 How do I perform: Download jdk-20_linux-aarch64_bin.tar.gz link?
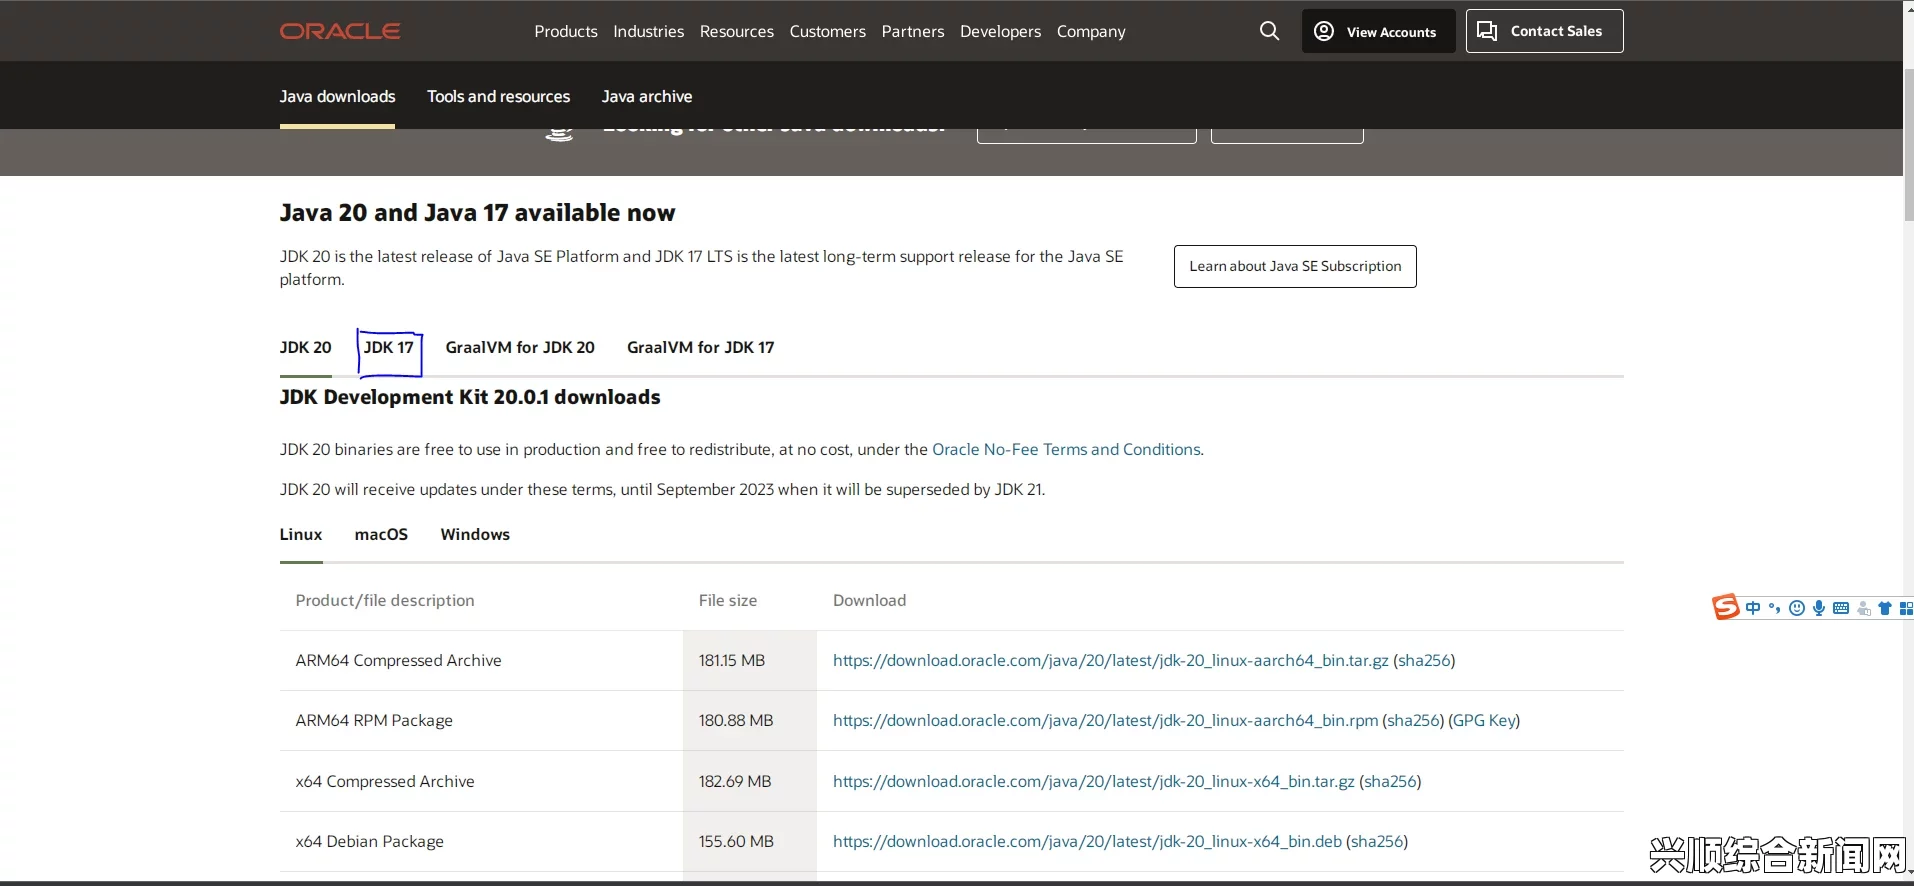coord(1111,660)
